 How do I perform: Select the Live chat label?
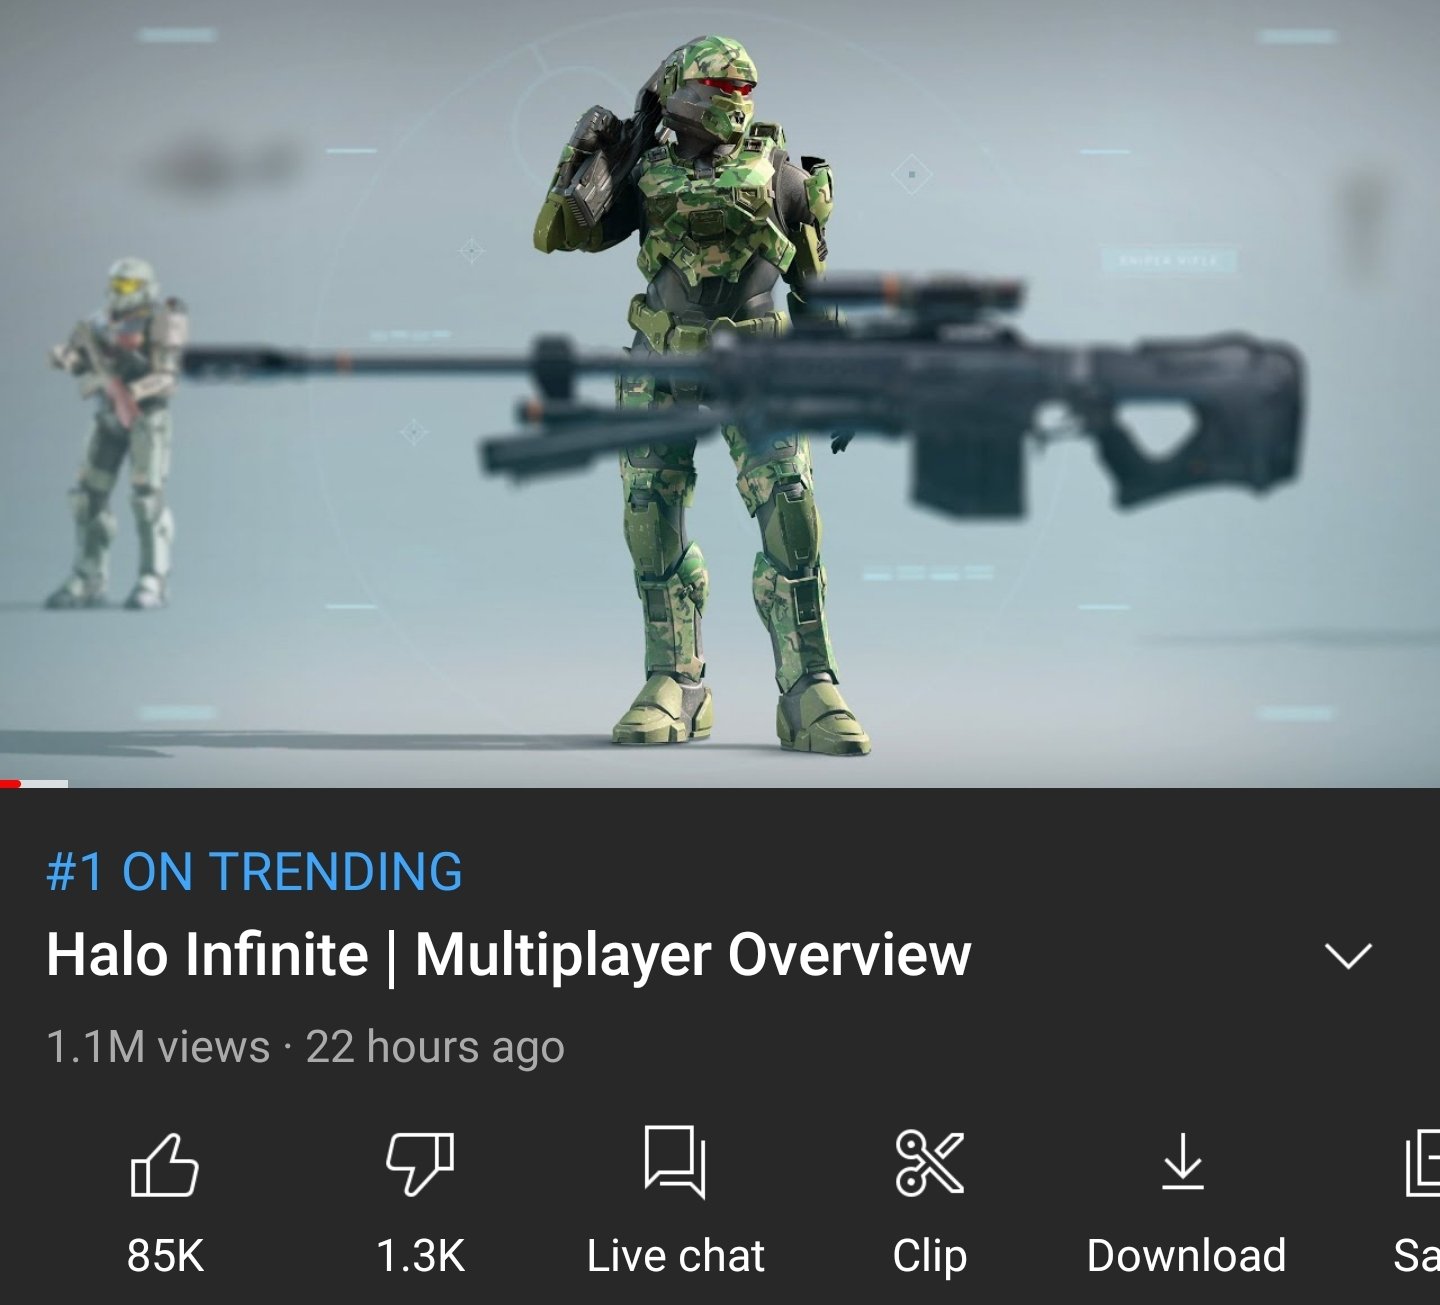[676, 1256]
